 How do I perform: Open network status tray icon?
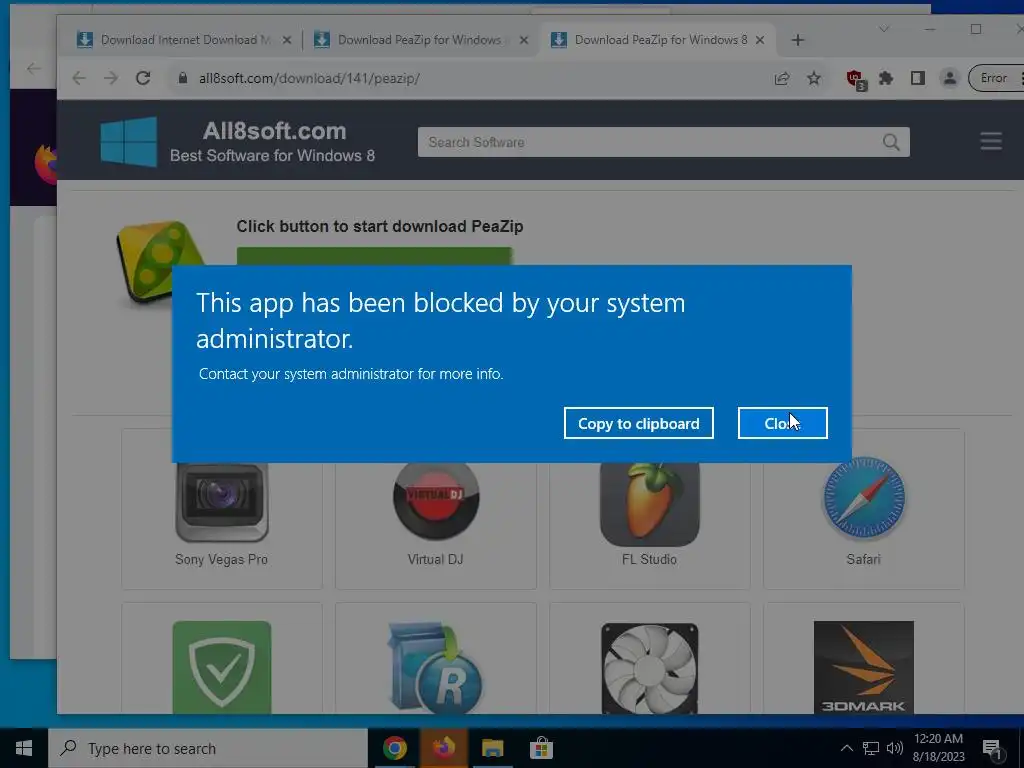pyautogui.click(x=871, y=748)
